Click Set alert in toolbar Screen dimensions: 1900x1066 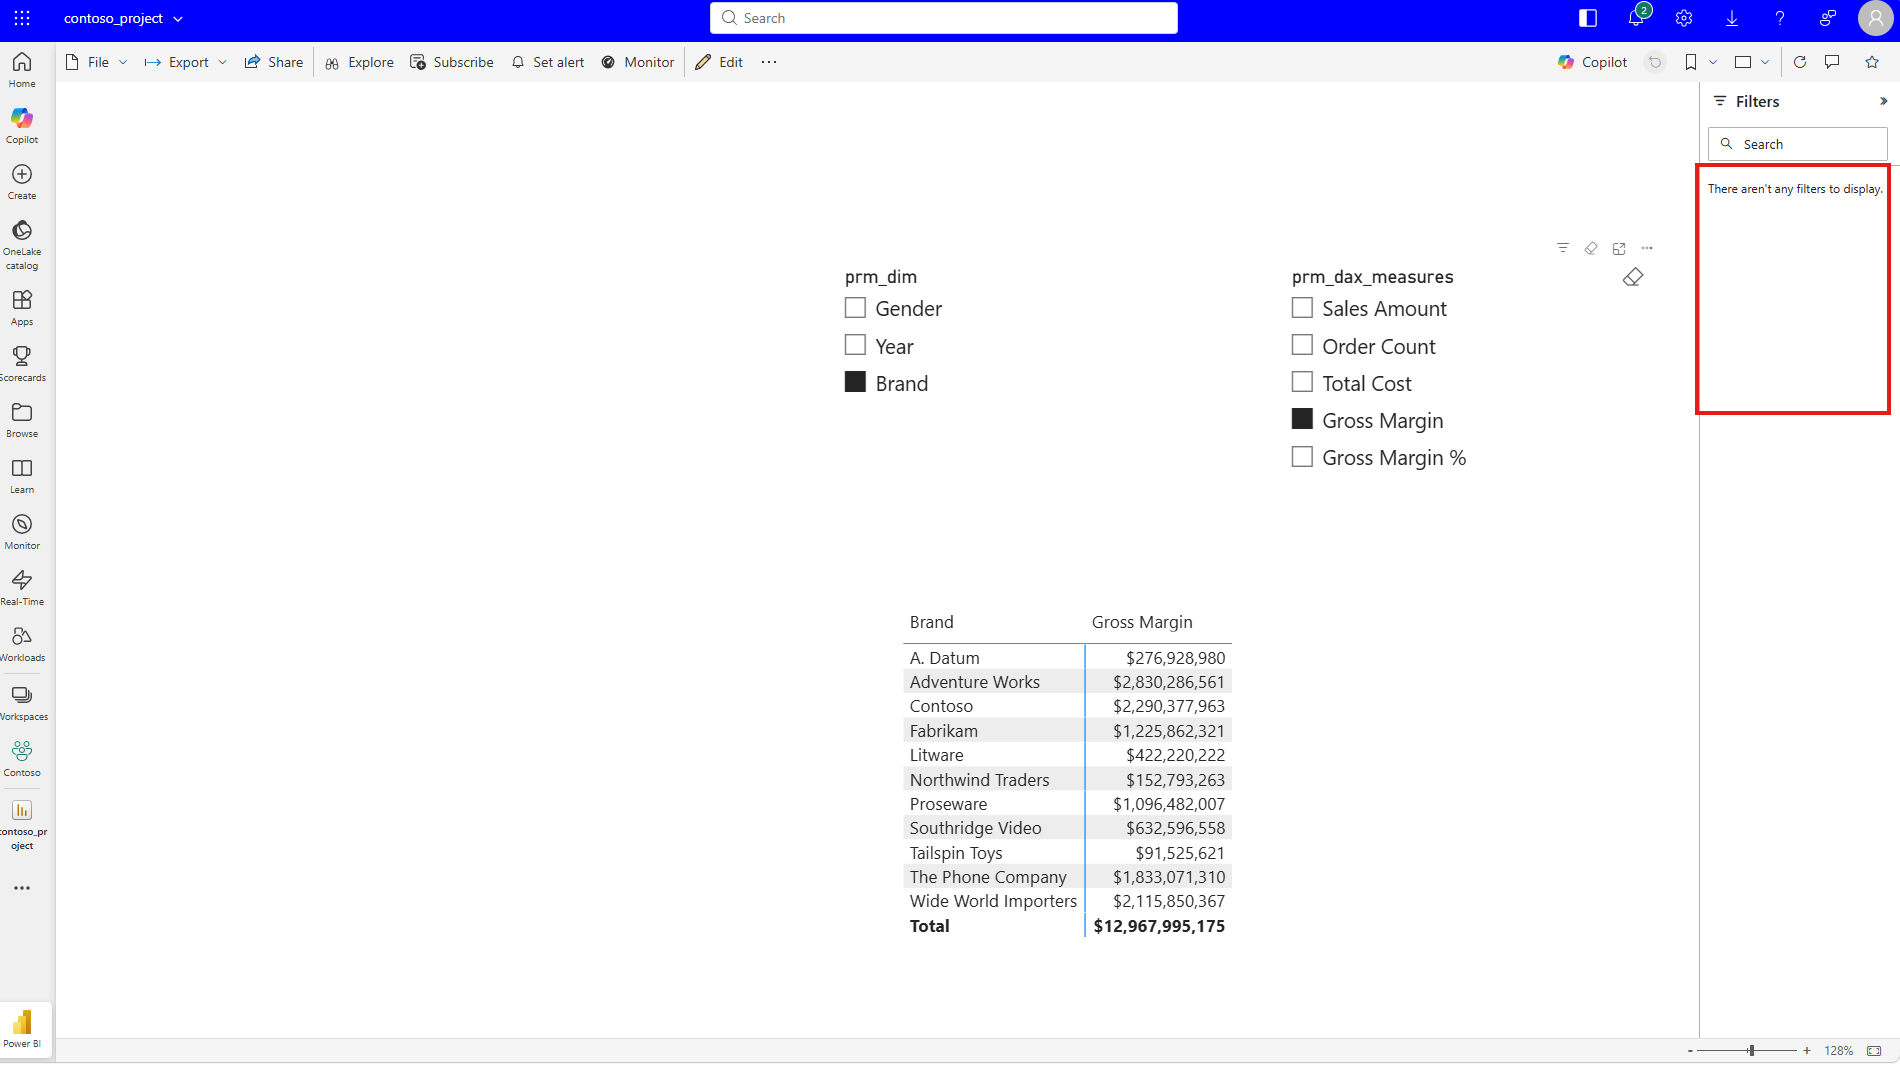click(x=548, y=62)
